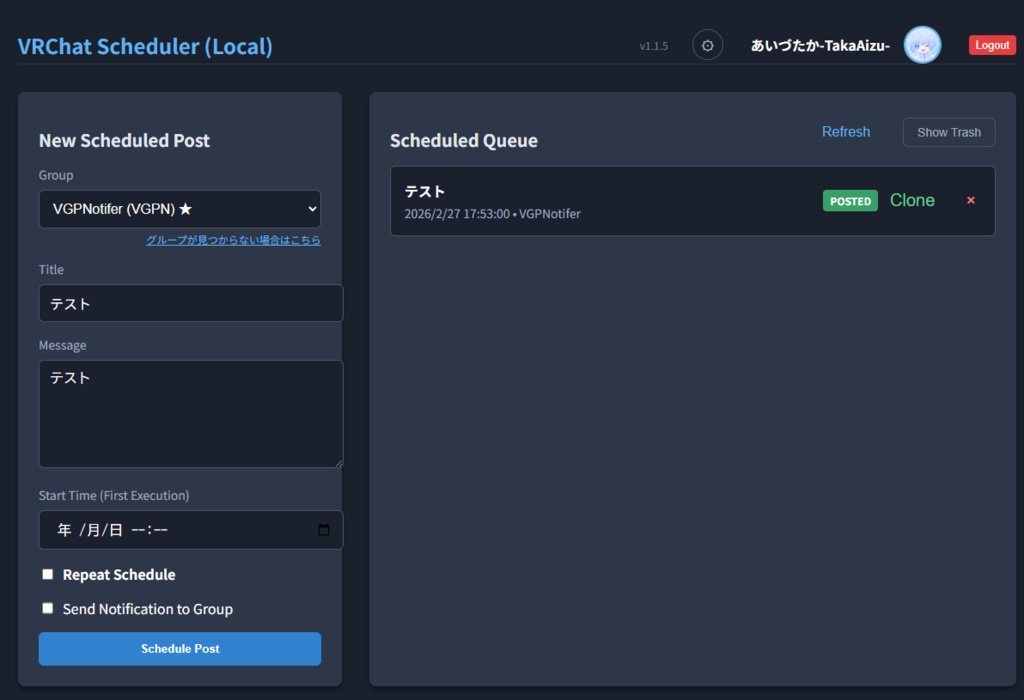This screenshot has height=700, width=1024.
Task: Click the VRChat Scheduler (Local) header title
Action: click(x=145, y=46)
